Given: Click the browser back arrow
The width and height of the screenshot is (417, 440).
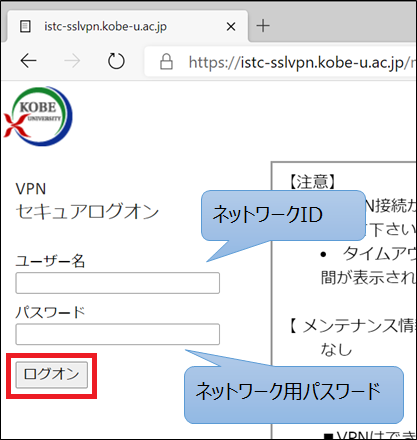Looking at the screenshot, I should click(x=28, y=61).
